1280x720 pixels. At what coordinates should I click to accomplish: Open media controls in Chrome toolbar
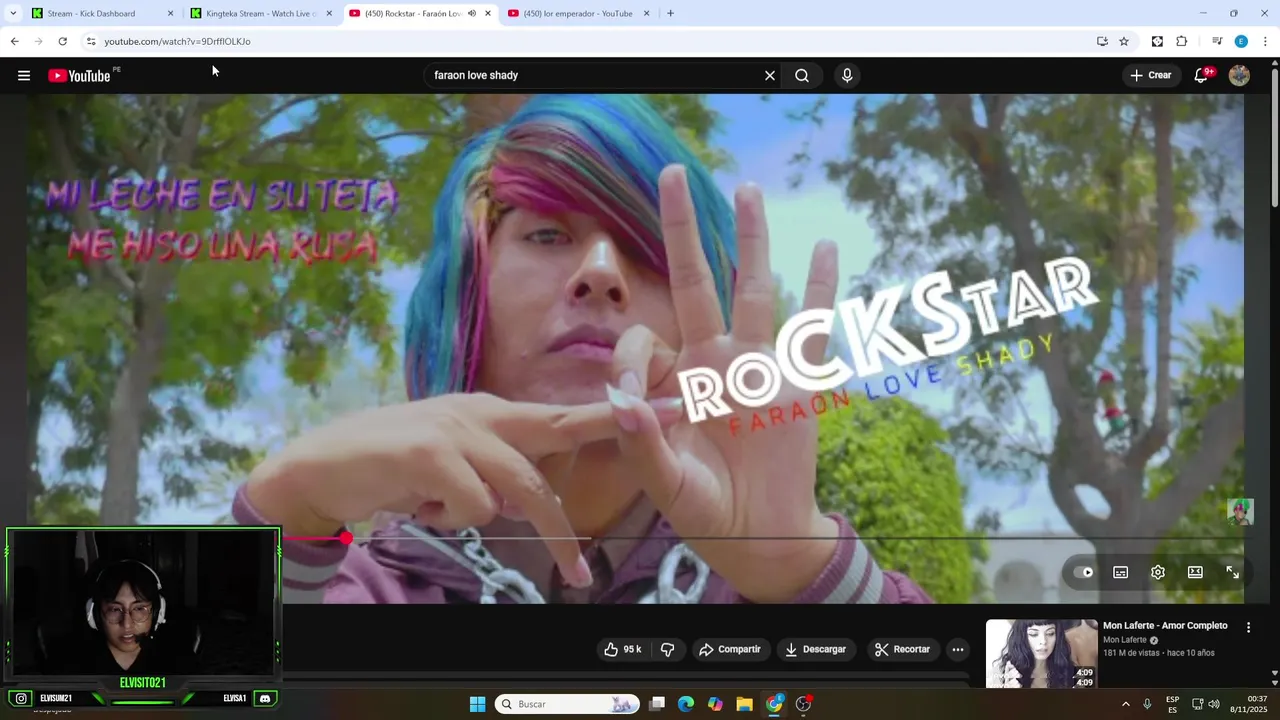click(x=1217, y=41)
